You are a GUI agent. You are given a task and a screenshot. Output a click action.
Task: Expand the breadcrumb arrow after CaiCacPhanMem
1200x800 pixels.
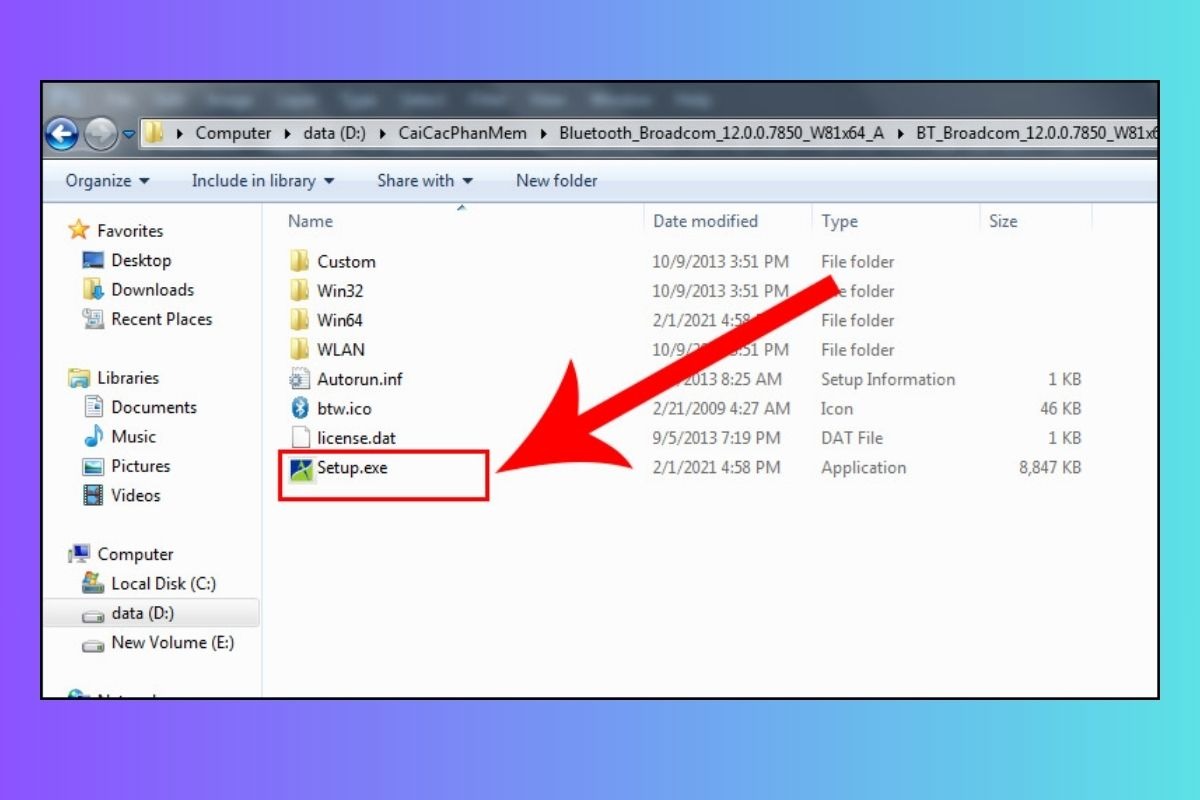click(x=545, y=133)
